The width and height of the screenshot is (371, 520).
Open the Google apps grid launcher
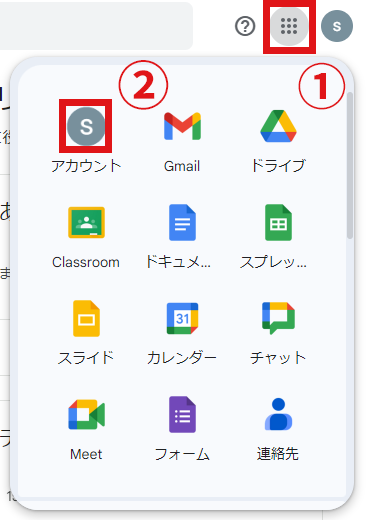289,26
